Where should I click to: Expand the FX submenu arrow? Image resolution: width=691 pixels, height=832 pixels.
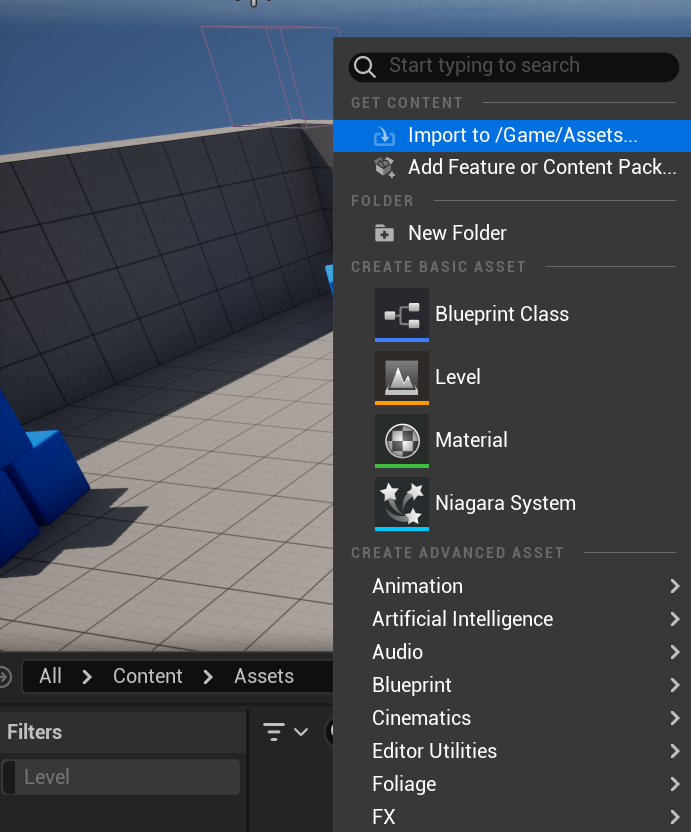[675, 817]
